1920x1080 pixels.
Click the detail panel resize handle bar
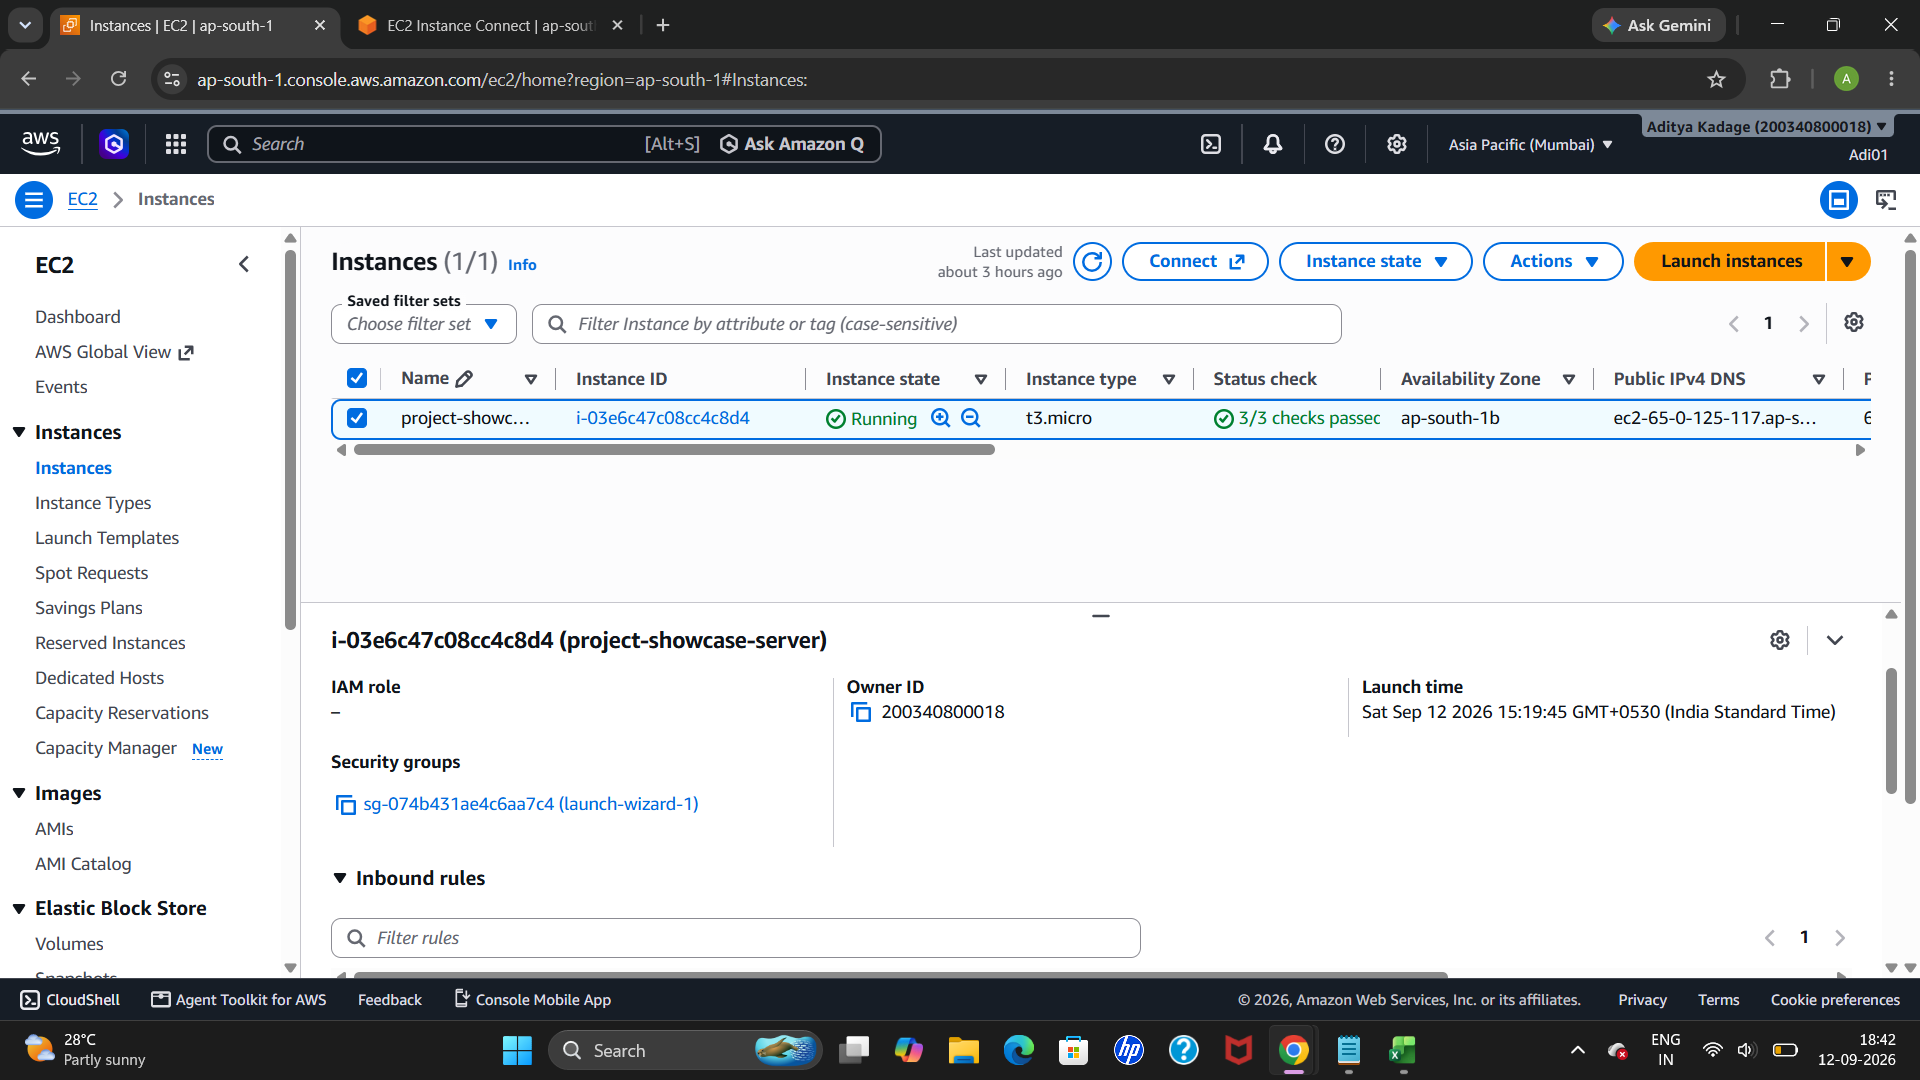point(1101,616)
